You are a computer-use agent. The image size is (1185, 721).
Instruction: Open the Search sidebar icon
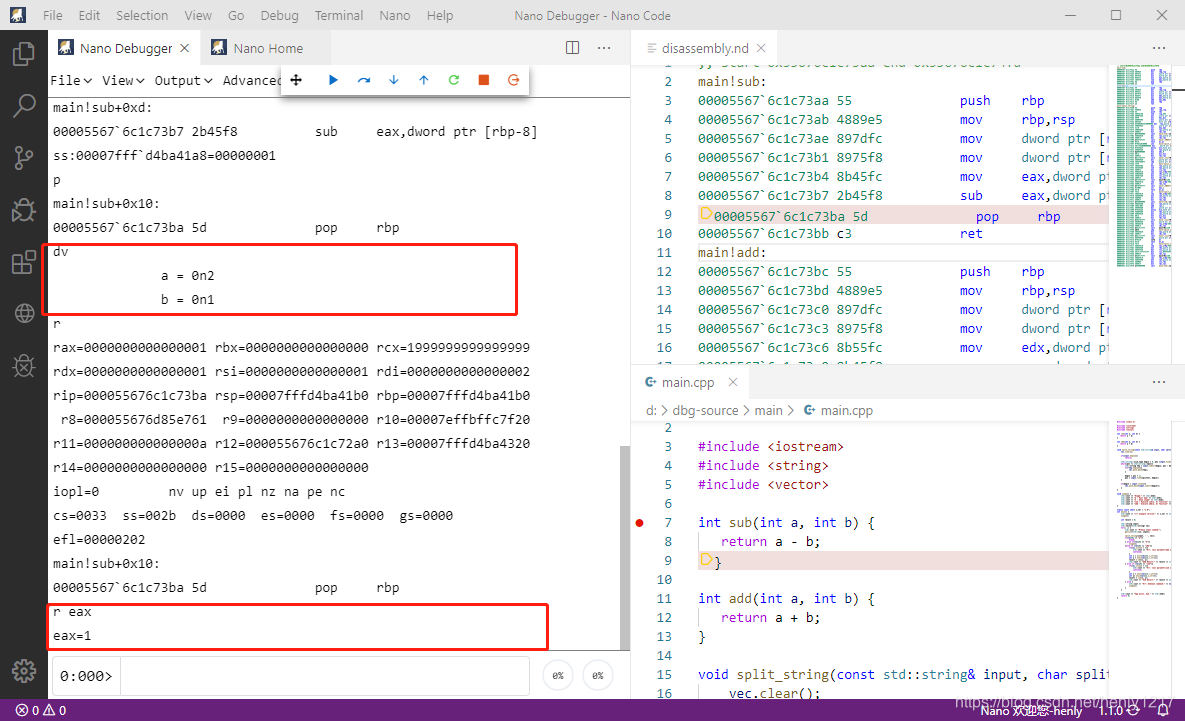click(x=23, y=105)
